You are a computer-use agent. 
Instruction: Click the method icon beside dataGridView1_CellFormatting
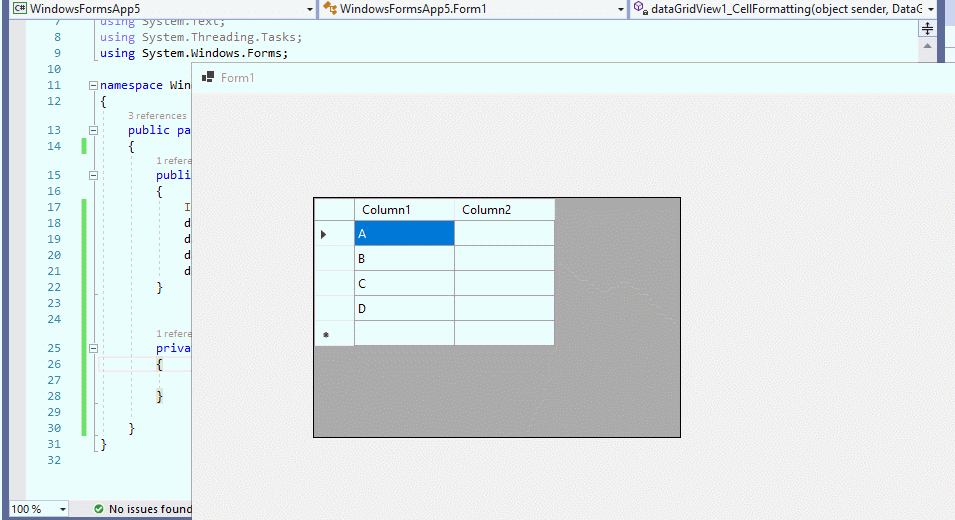(640, 8)
